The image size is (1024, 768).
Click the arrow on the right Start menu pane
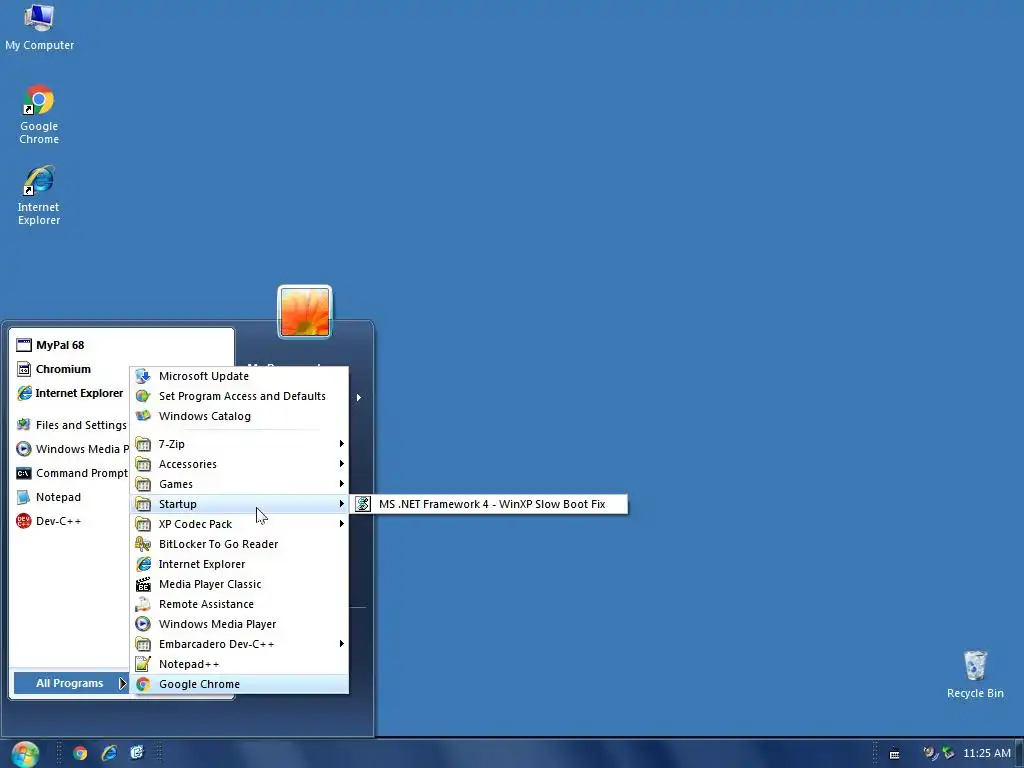click(x=359, y=397)
